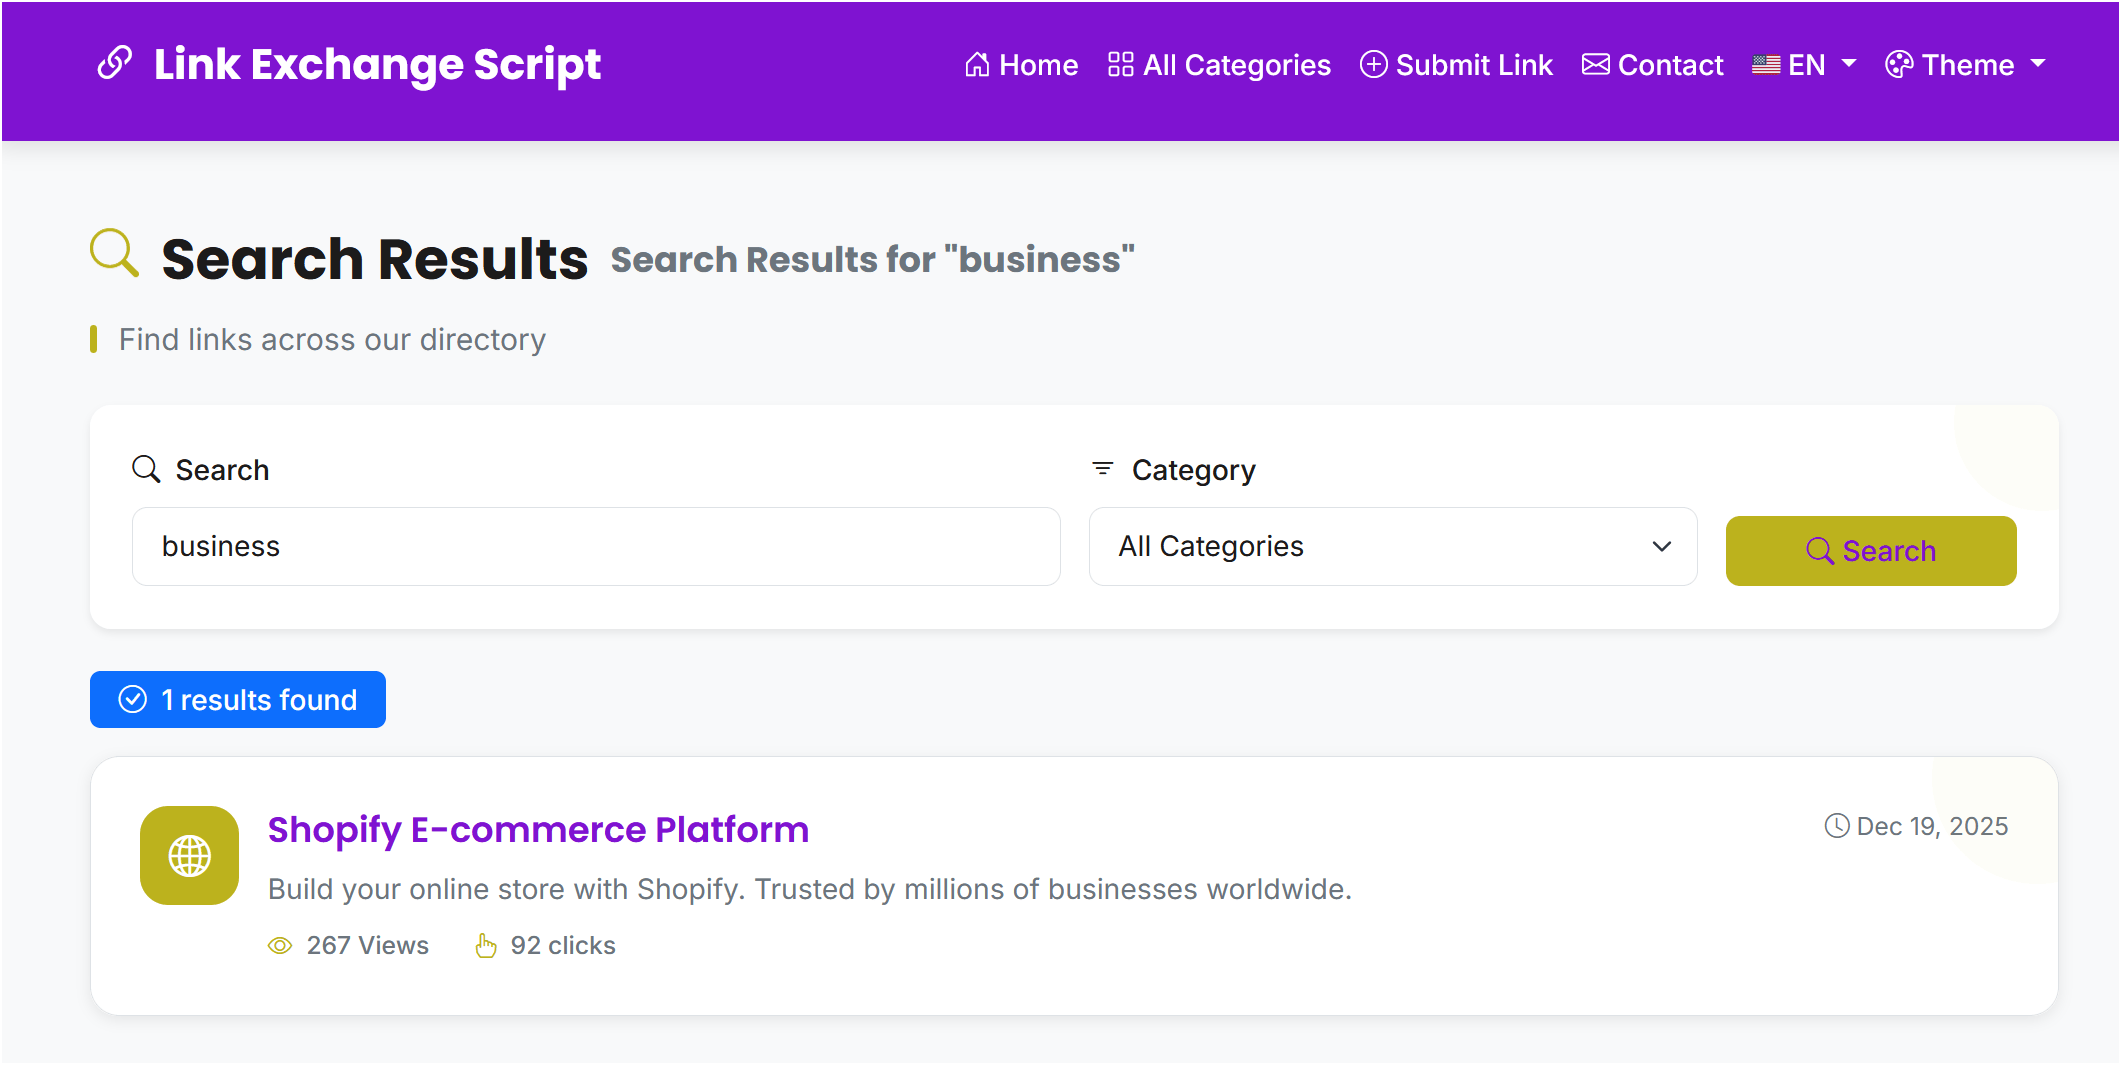The width and height of the screenshot is (2121, 1065).
Task: Click the chain link logo icon
Action: [114, 63]
